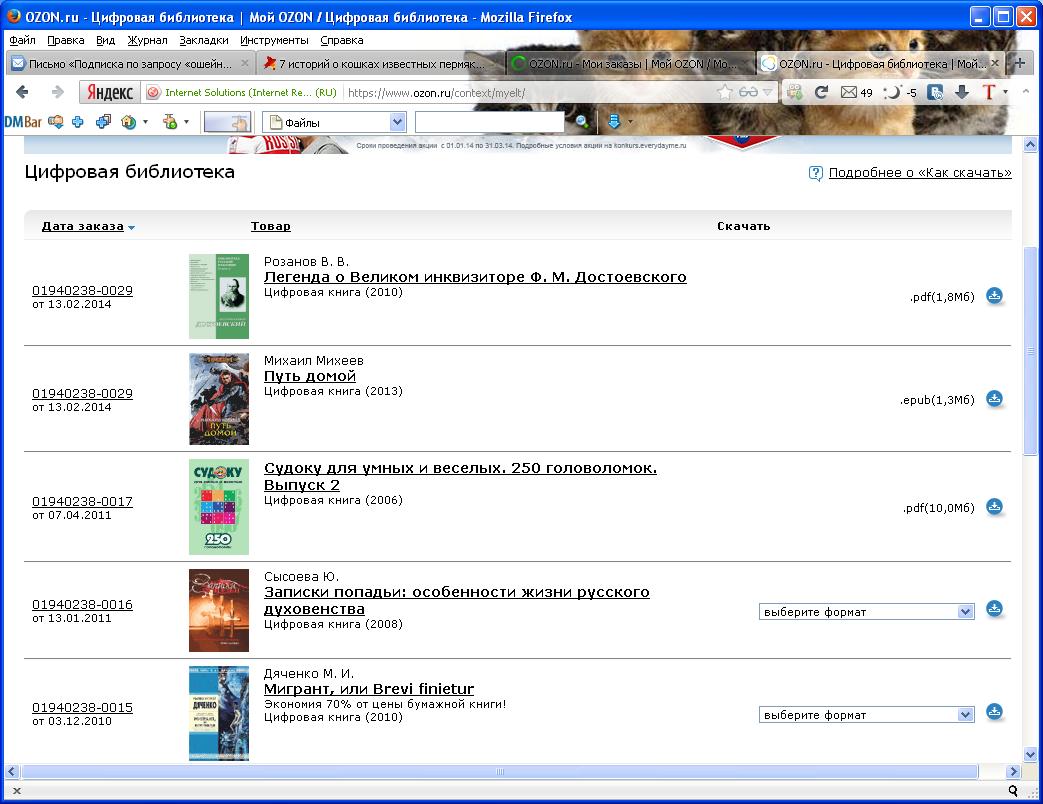Image resolution: width=1043 pixels, height=804 pixels.
Task: Open the Firefox downloads arrow in navigation bar
Action: [962, 92]
